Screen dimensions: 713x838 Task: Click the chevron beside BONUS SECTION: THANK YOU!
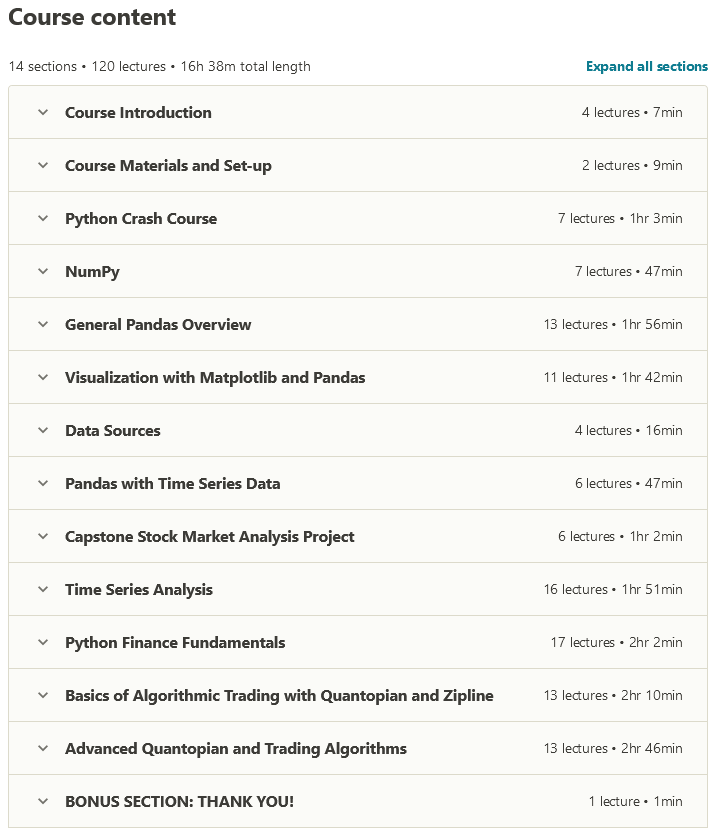43,802
